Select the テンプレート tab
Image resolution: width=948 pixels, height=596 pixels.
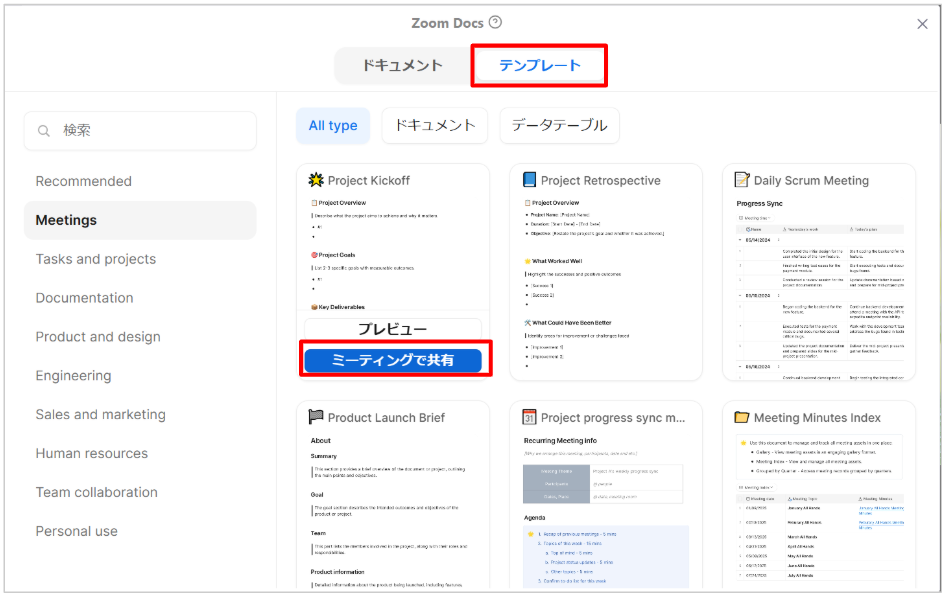[539, 65]
